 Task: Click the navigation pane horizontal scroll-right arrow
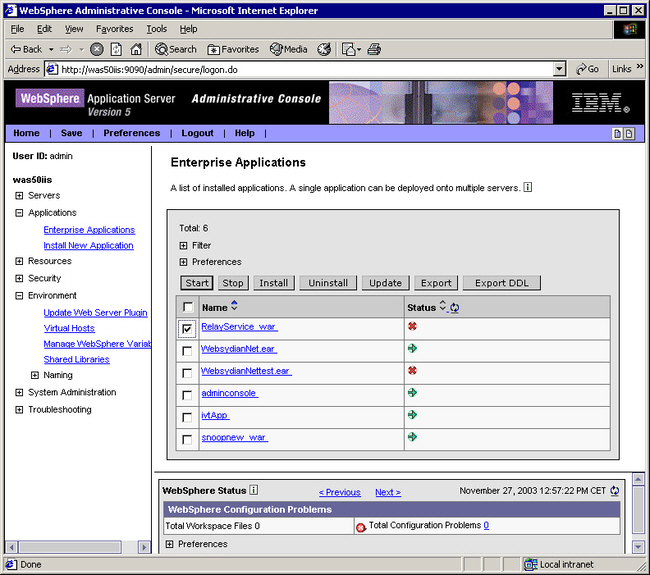click(144, 547)
